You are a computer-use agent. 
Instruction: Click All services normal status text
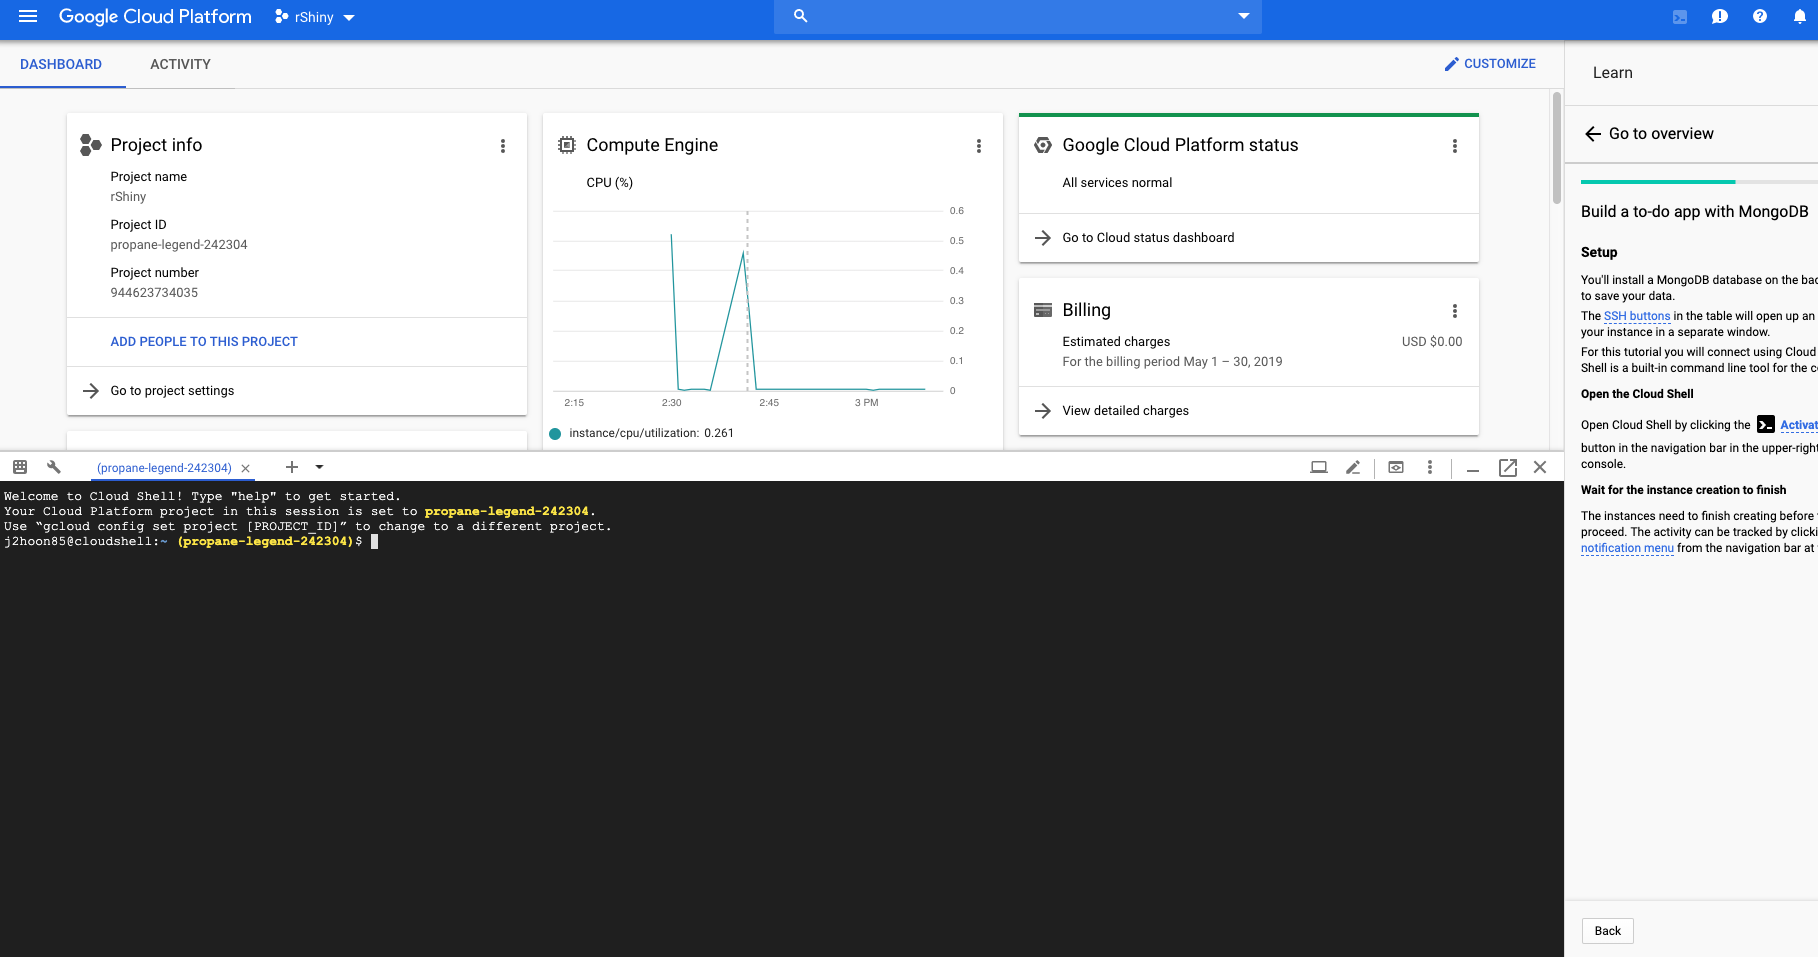pyautogui.click(x=1117, y=183)
